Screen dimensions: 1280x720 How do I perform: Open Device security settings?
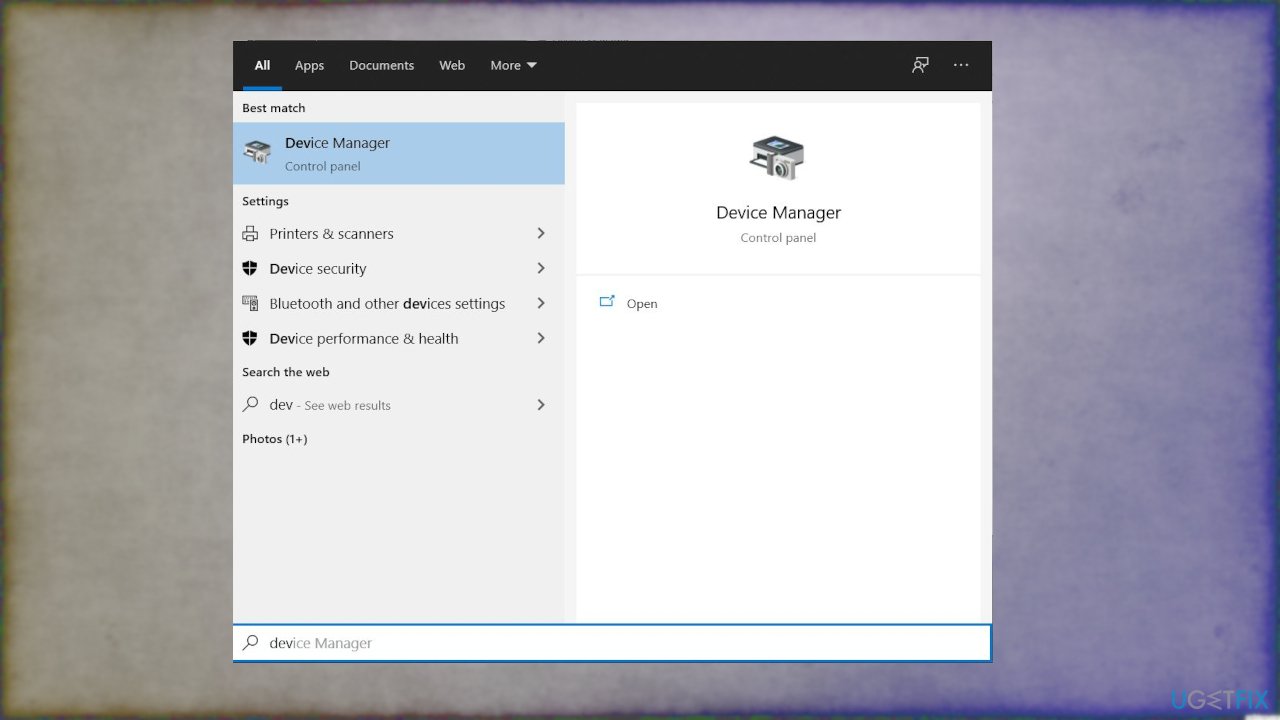[x=399, y=268]
